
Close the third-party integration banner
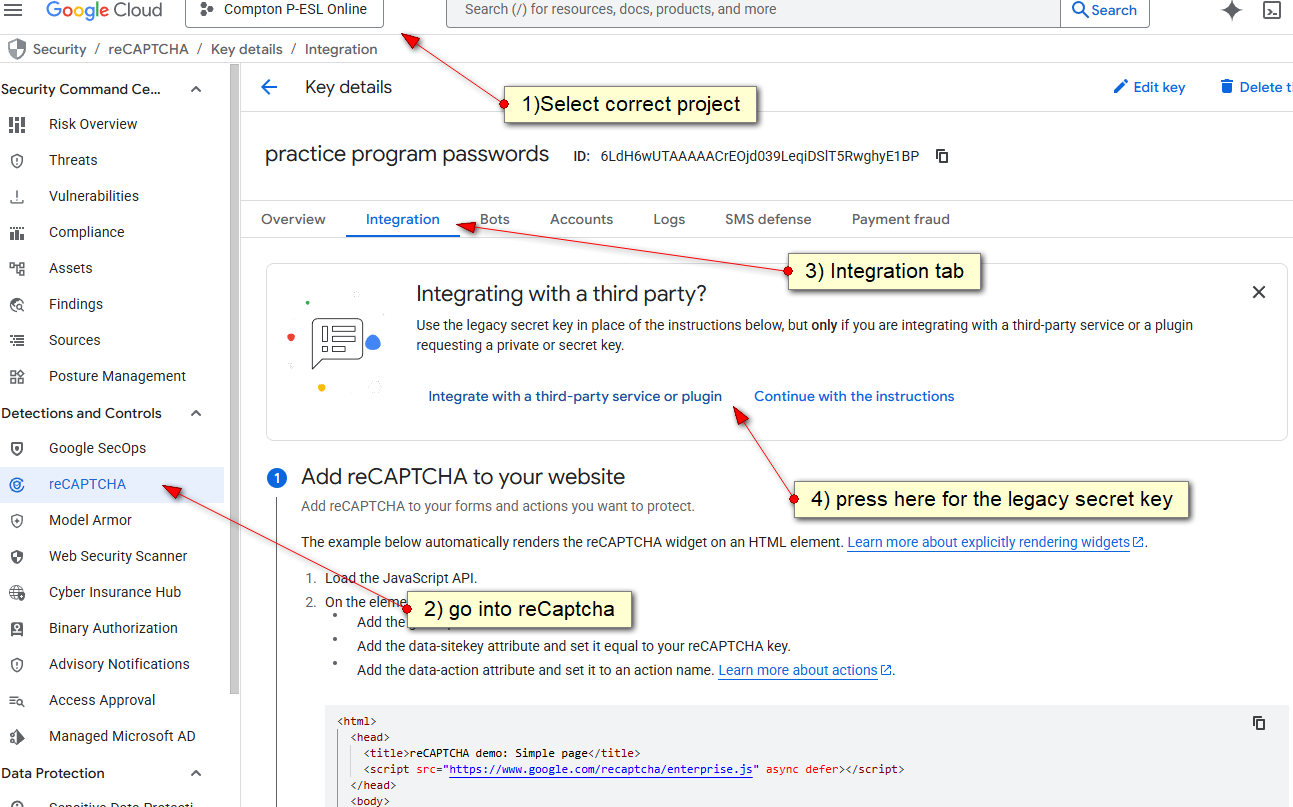click(1259, 292)
